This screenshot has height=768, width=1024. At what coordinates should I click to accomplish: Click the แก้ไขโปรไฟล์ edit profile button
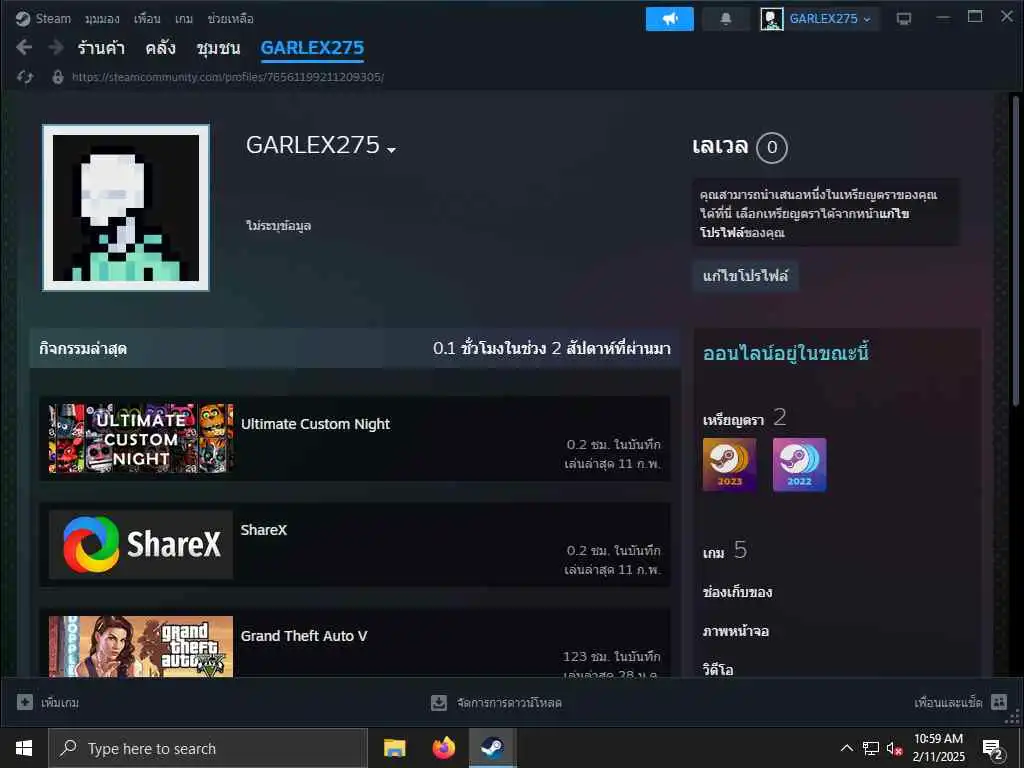(745, 276)
